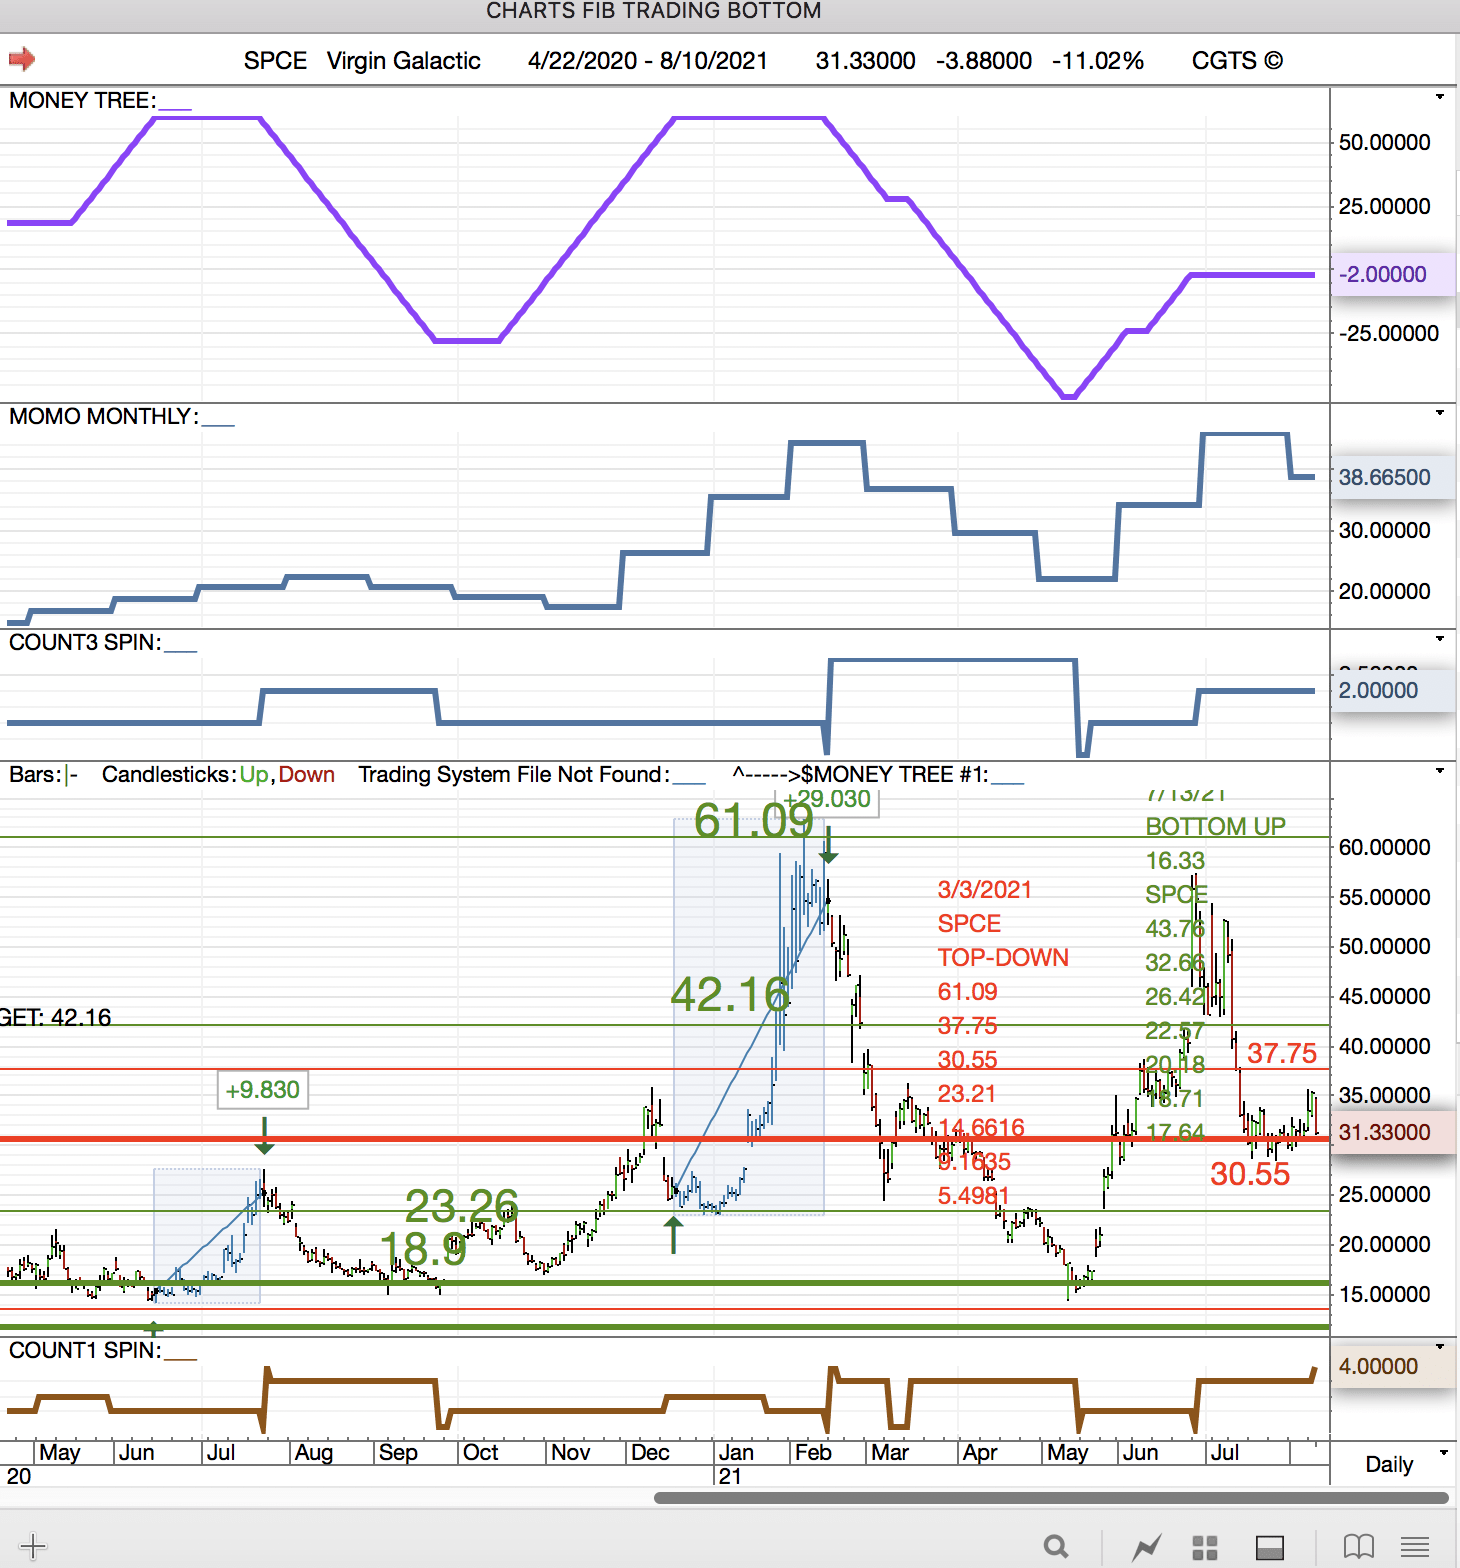Click the Apr month label on time axis
The image size is (1460, 1568).
point(980,1452)
